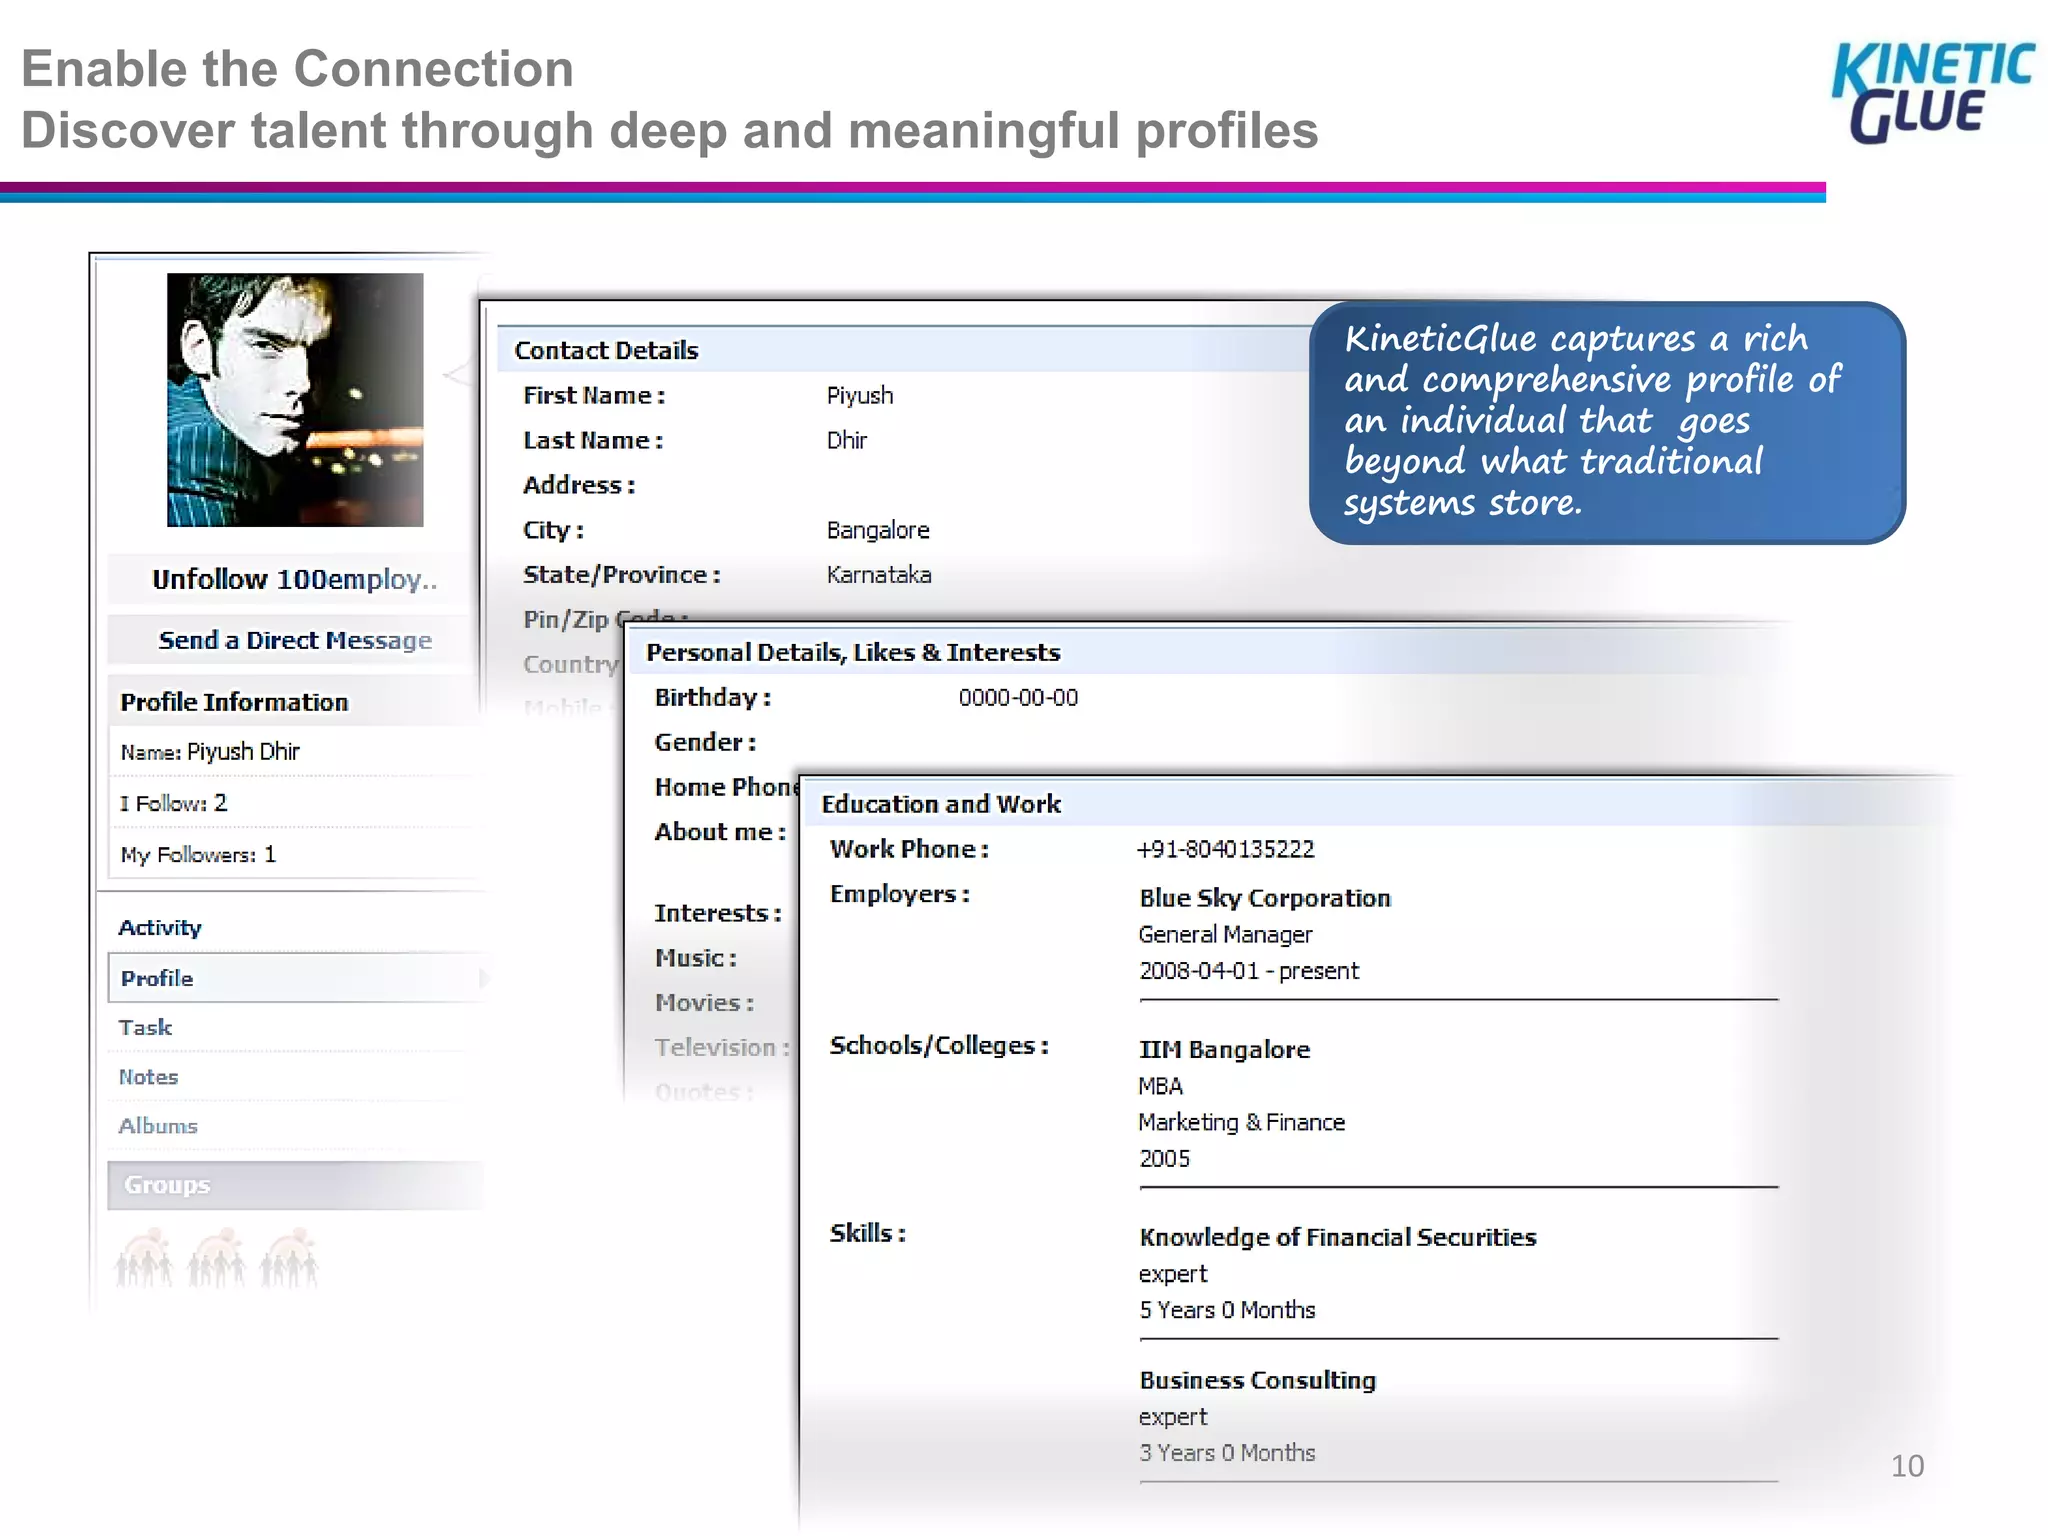Click the blue KineticGlue callout box

point(1607,422)
